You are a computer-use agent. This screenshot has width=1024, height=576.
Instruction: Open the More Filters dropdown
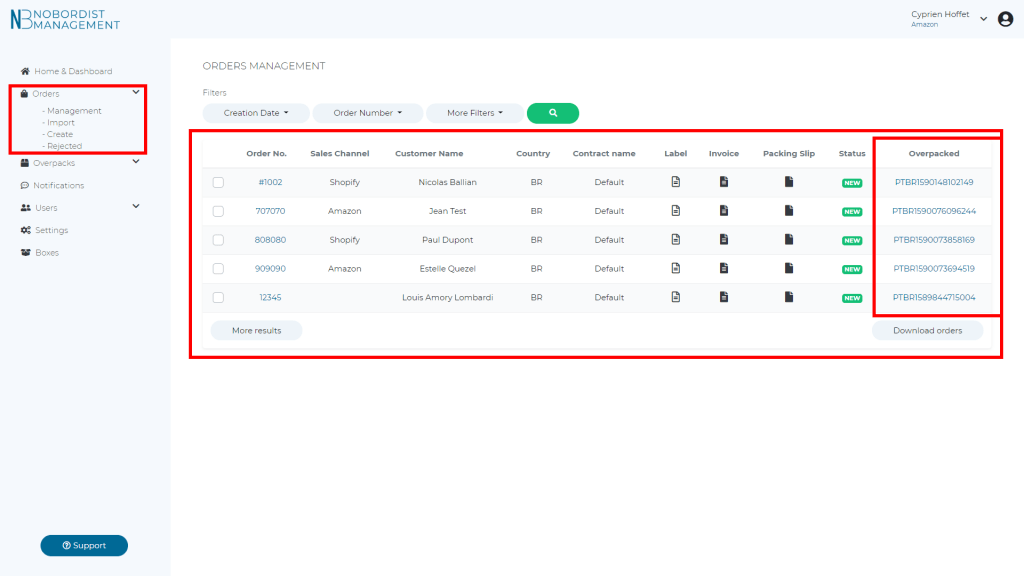point(475,113)
